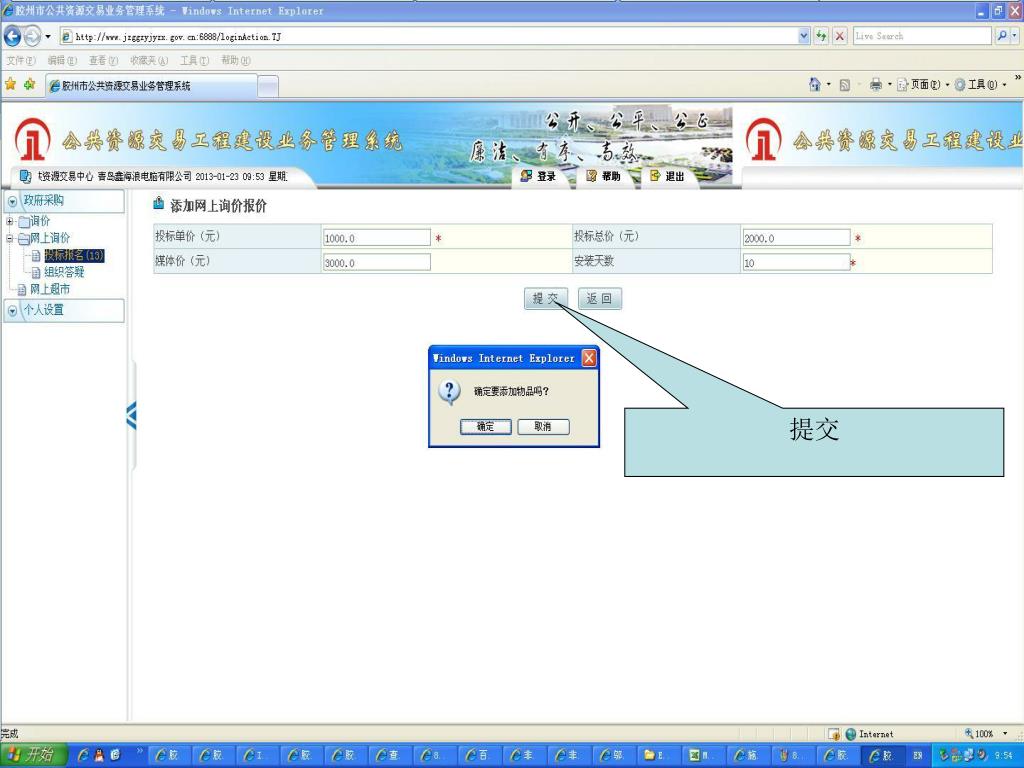Click the 登录 header button

[x=538, y=176]
